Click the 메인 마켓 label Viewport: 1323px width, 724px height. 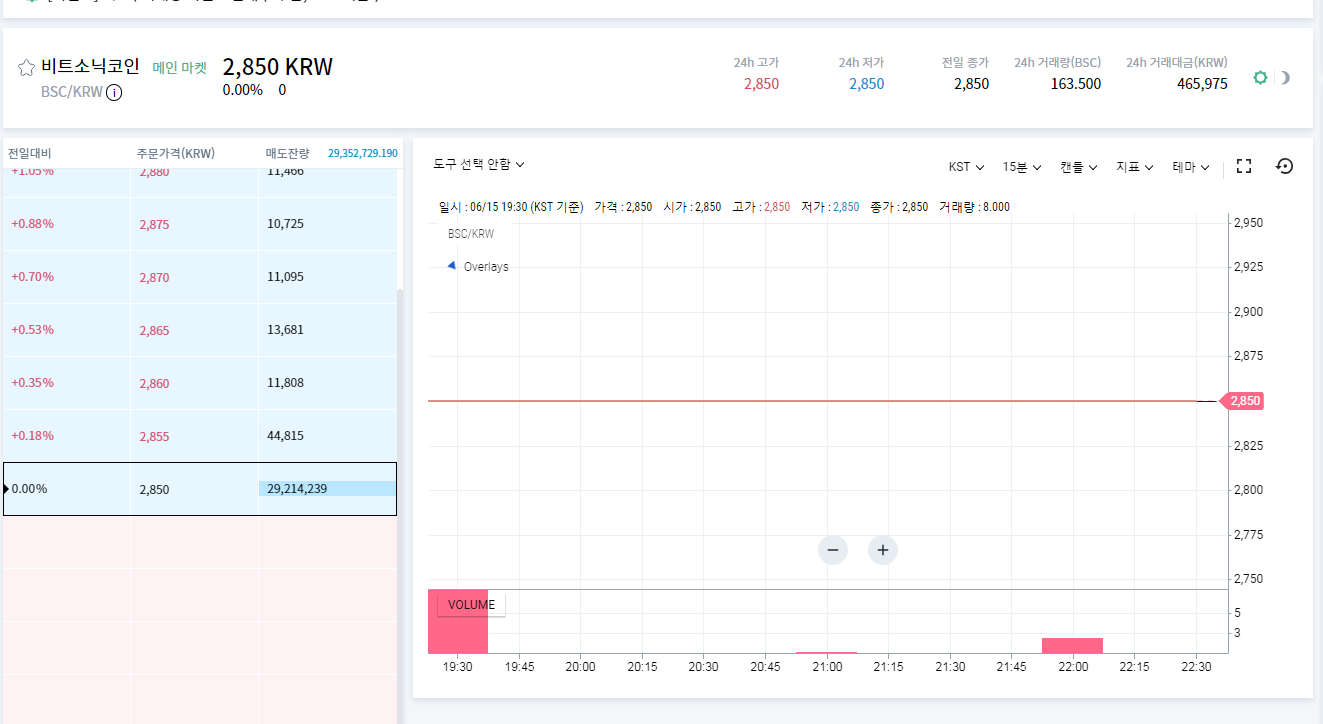coord(180,68)
